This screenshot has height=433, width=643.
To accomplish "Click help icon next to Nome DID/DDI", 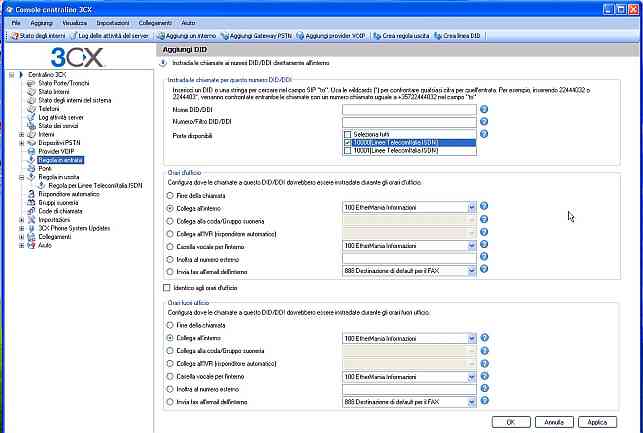I will (x=484, y=109).
